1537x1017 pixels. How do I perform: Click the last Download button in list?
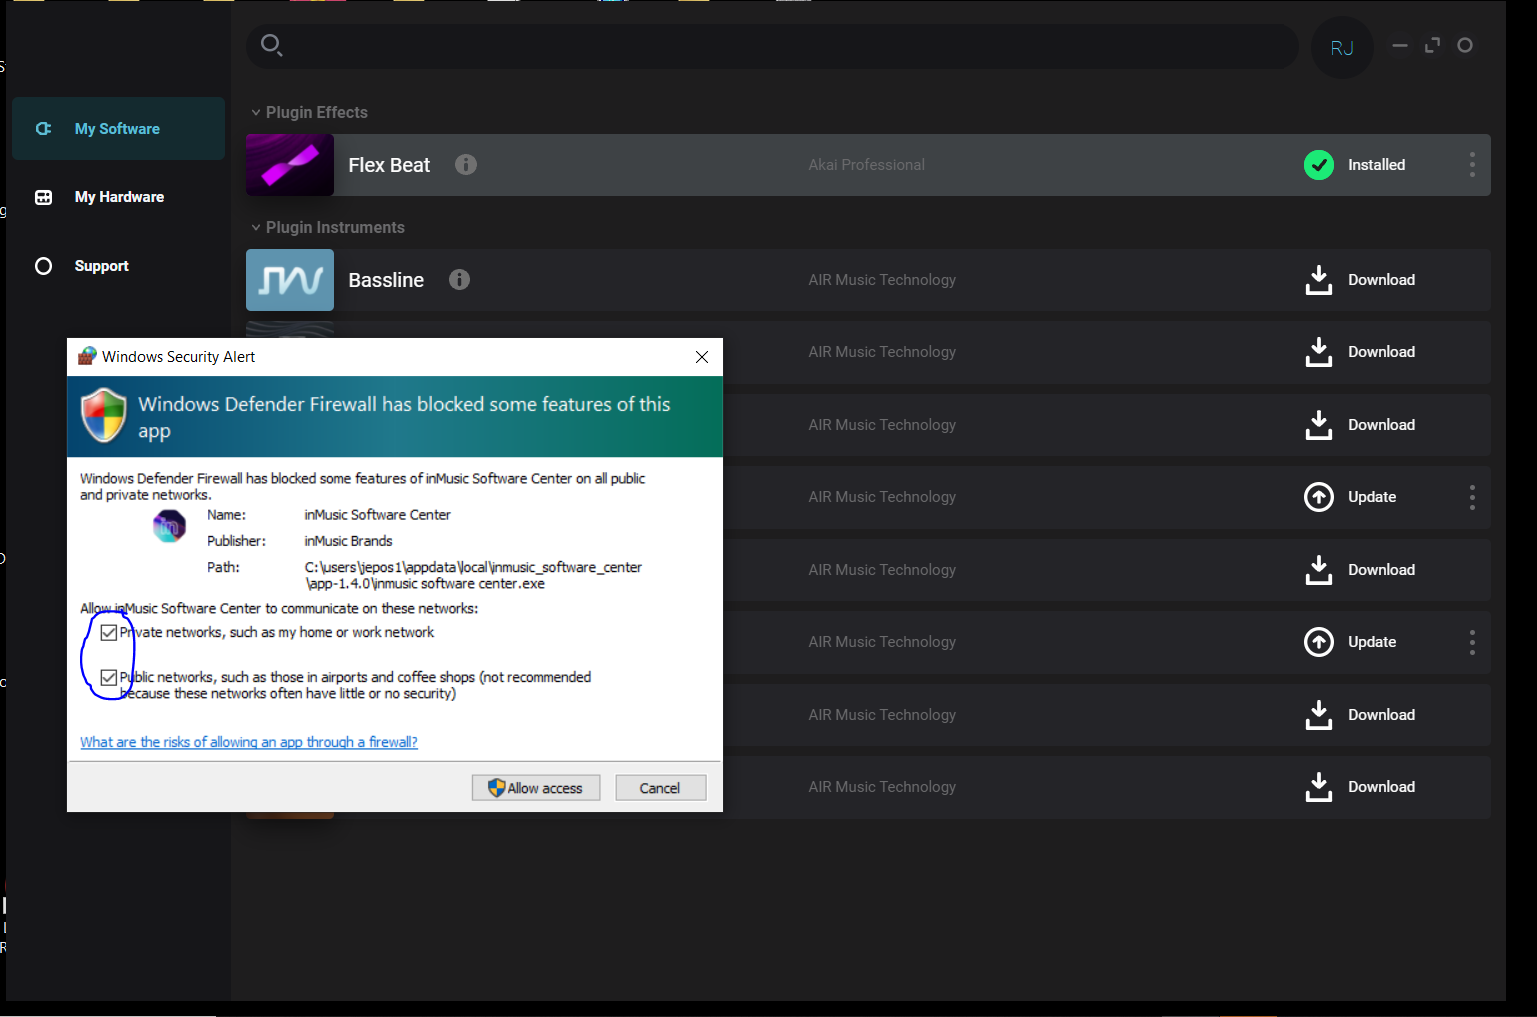coord(1360,787)
